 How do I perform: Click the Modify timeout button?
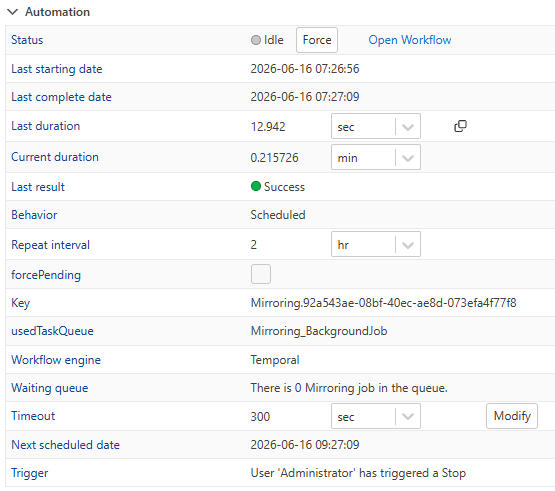[x=512, y=416]
